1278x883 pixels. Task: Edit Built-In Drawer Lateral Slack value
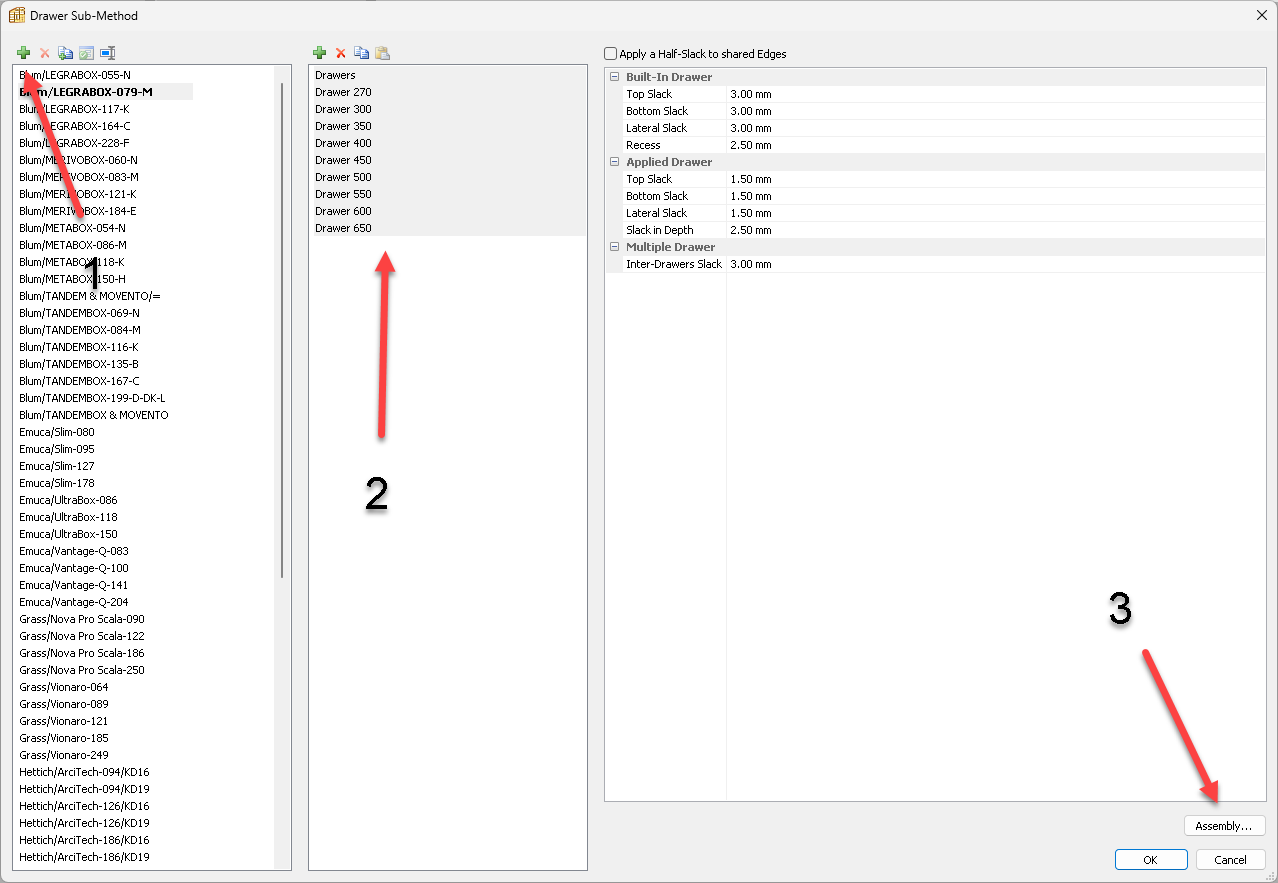995,128
